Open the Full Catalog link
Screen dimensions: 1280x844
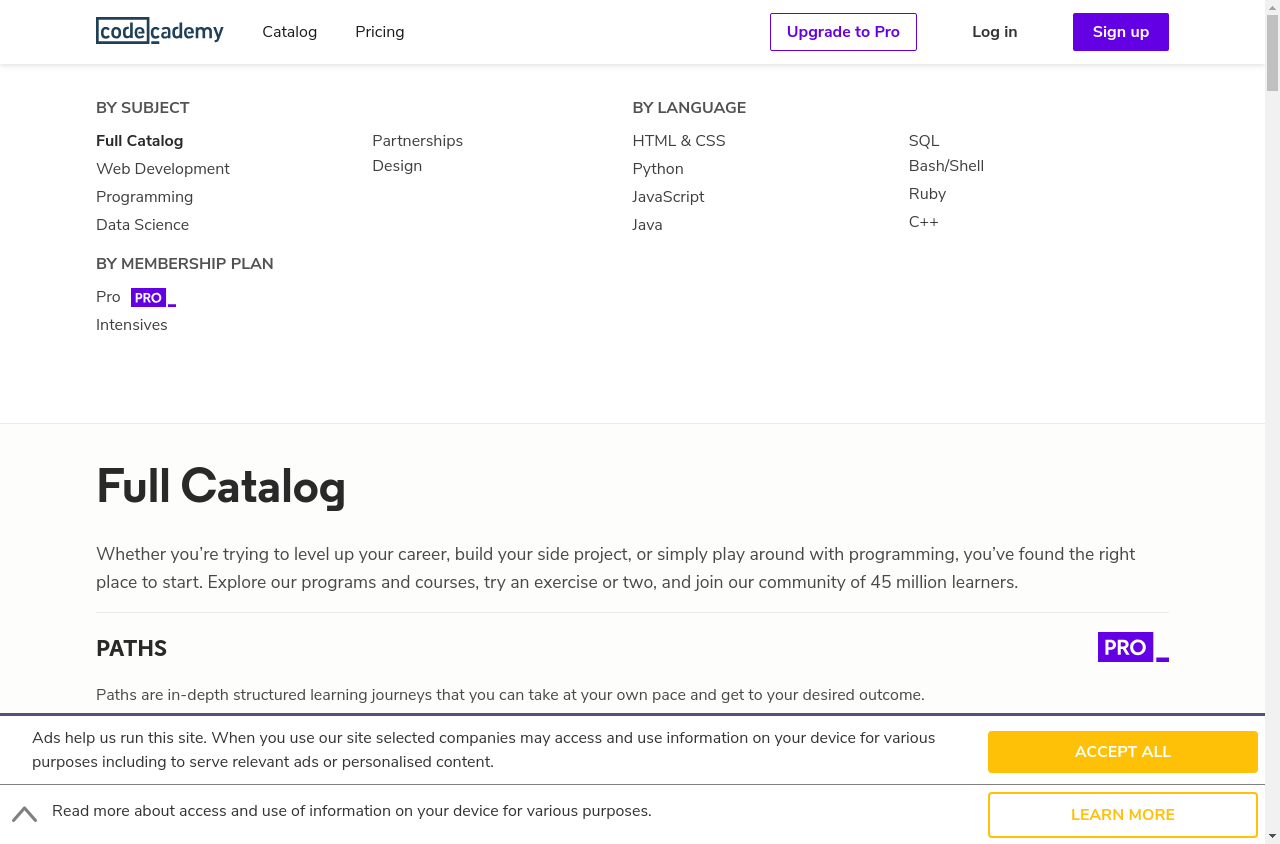click(140, 141)
